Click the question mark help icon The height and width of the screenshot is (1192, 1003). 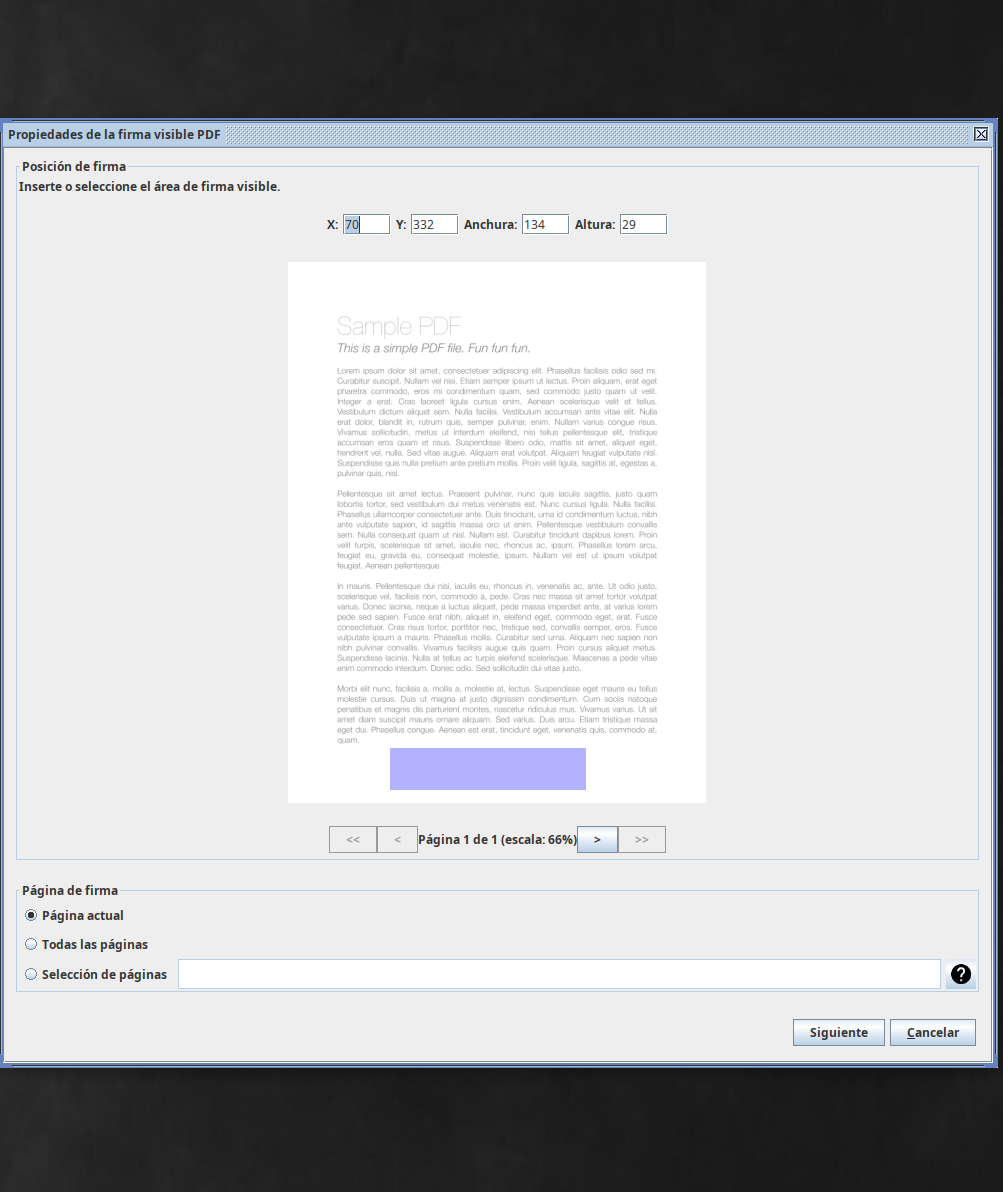pos(960,974)
